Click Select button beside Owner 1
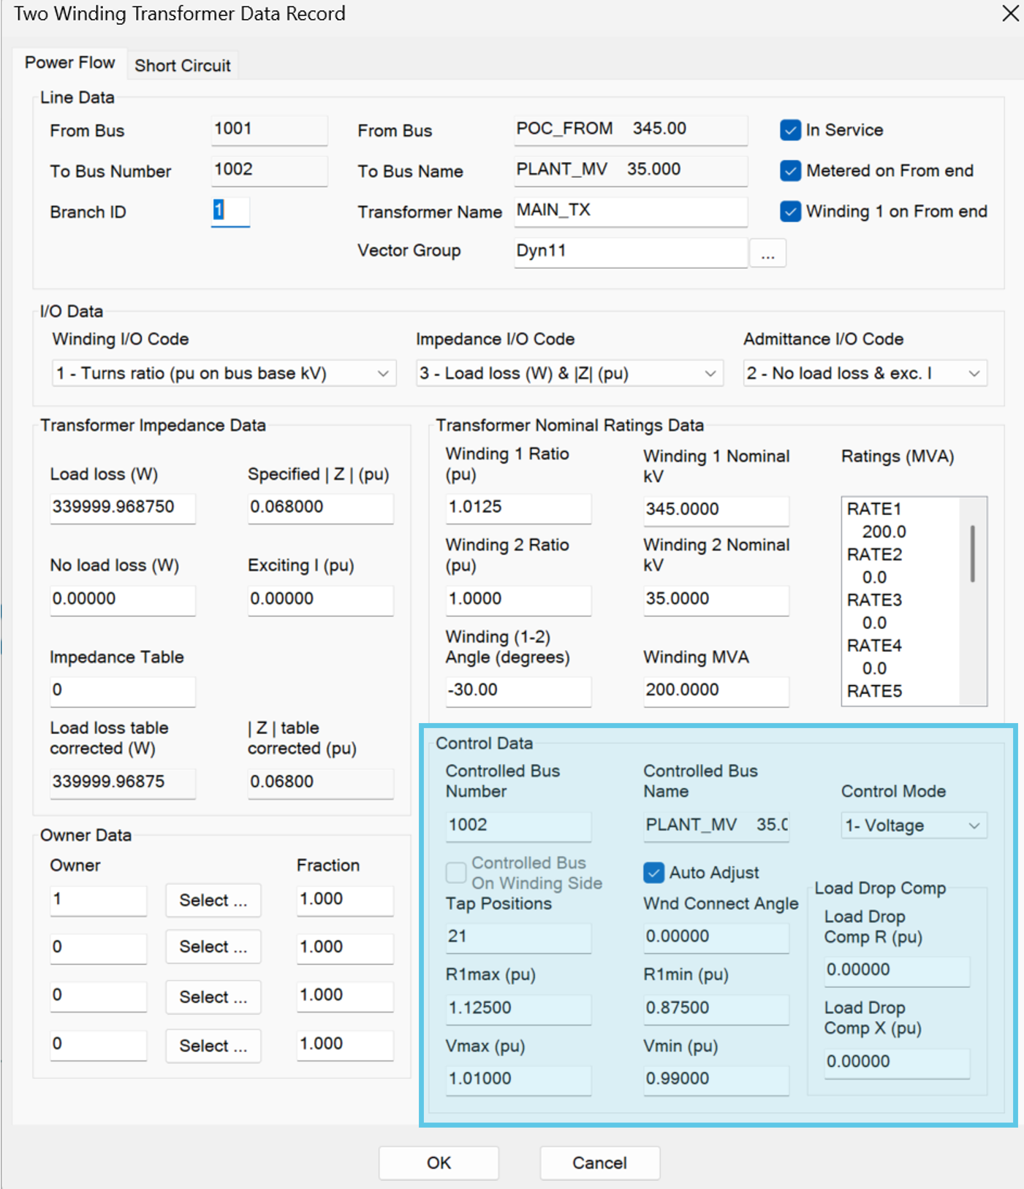Image resolution: width=1024 pixels, height=1189 pixels. (x=213, y=900)
